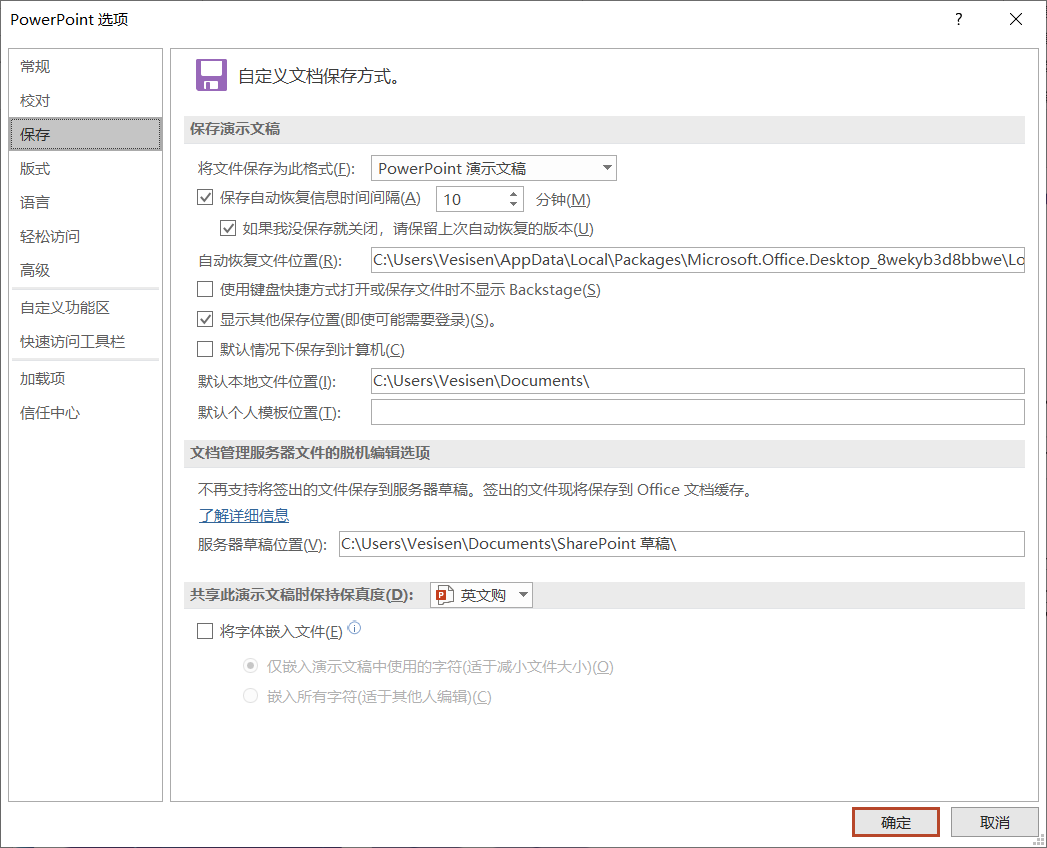Click the 分钟(M) label

tap(563, 200)
